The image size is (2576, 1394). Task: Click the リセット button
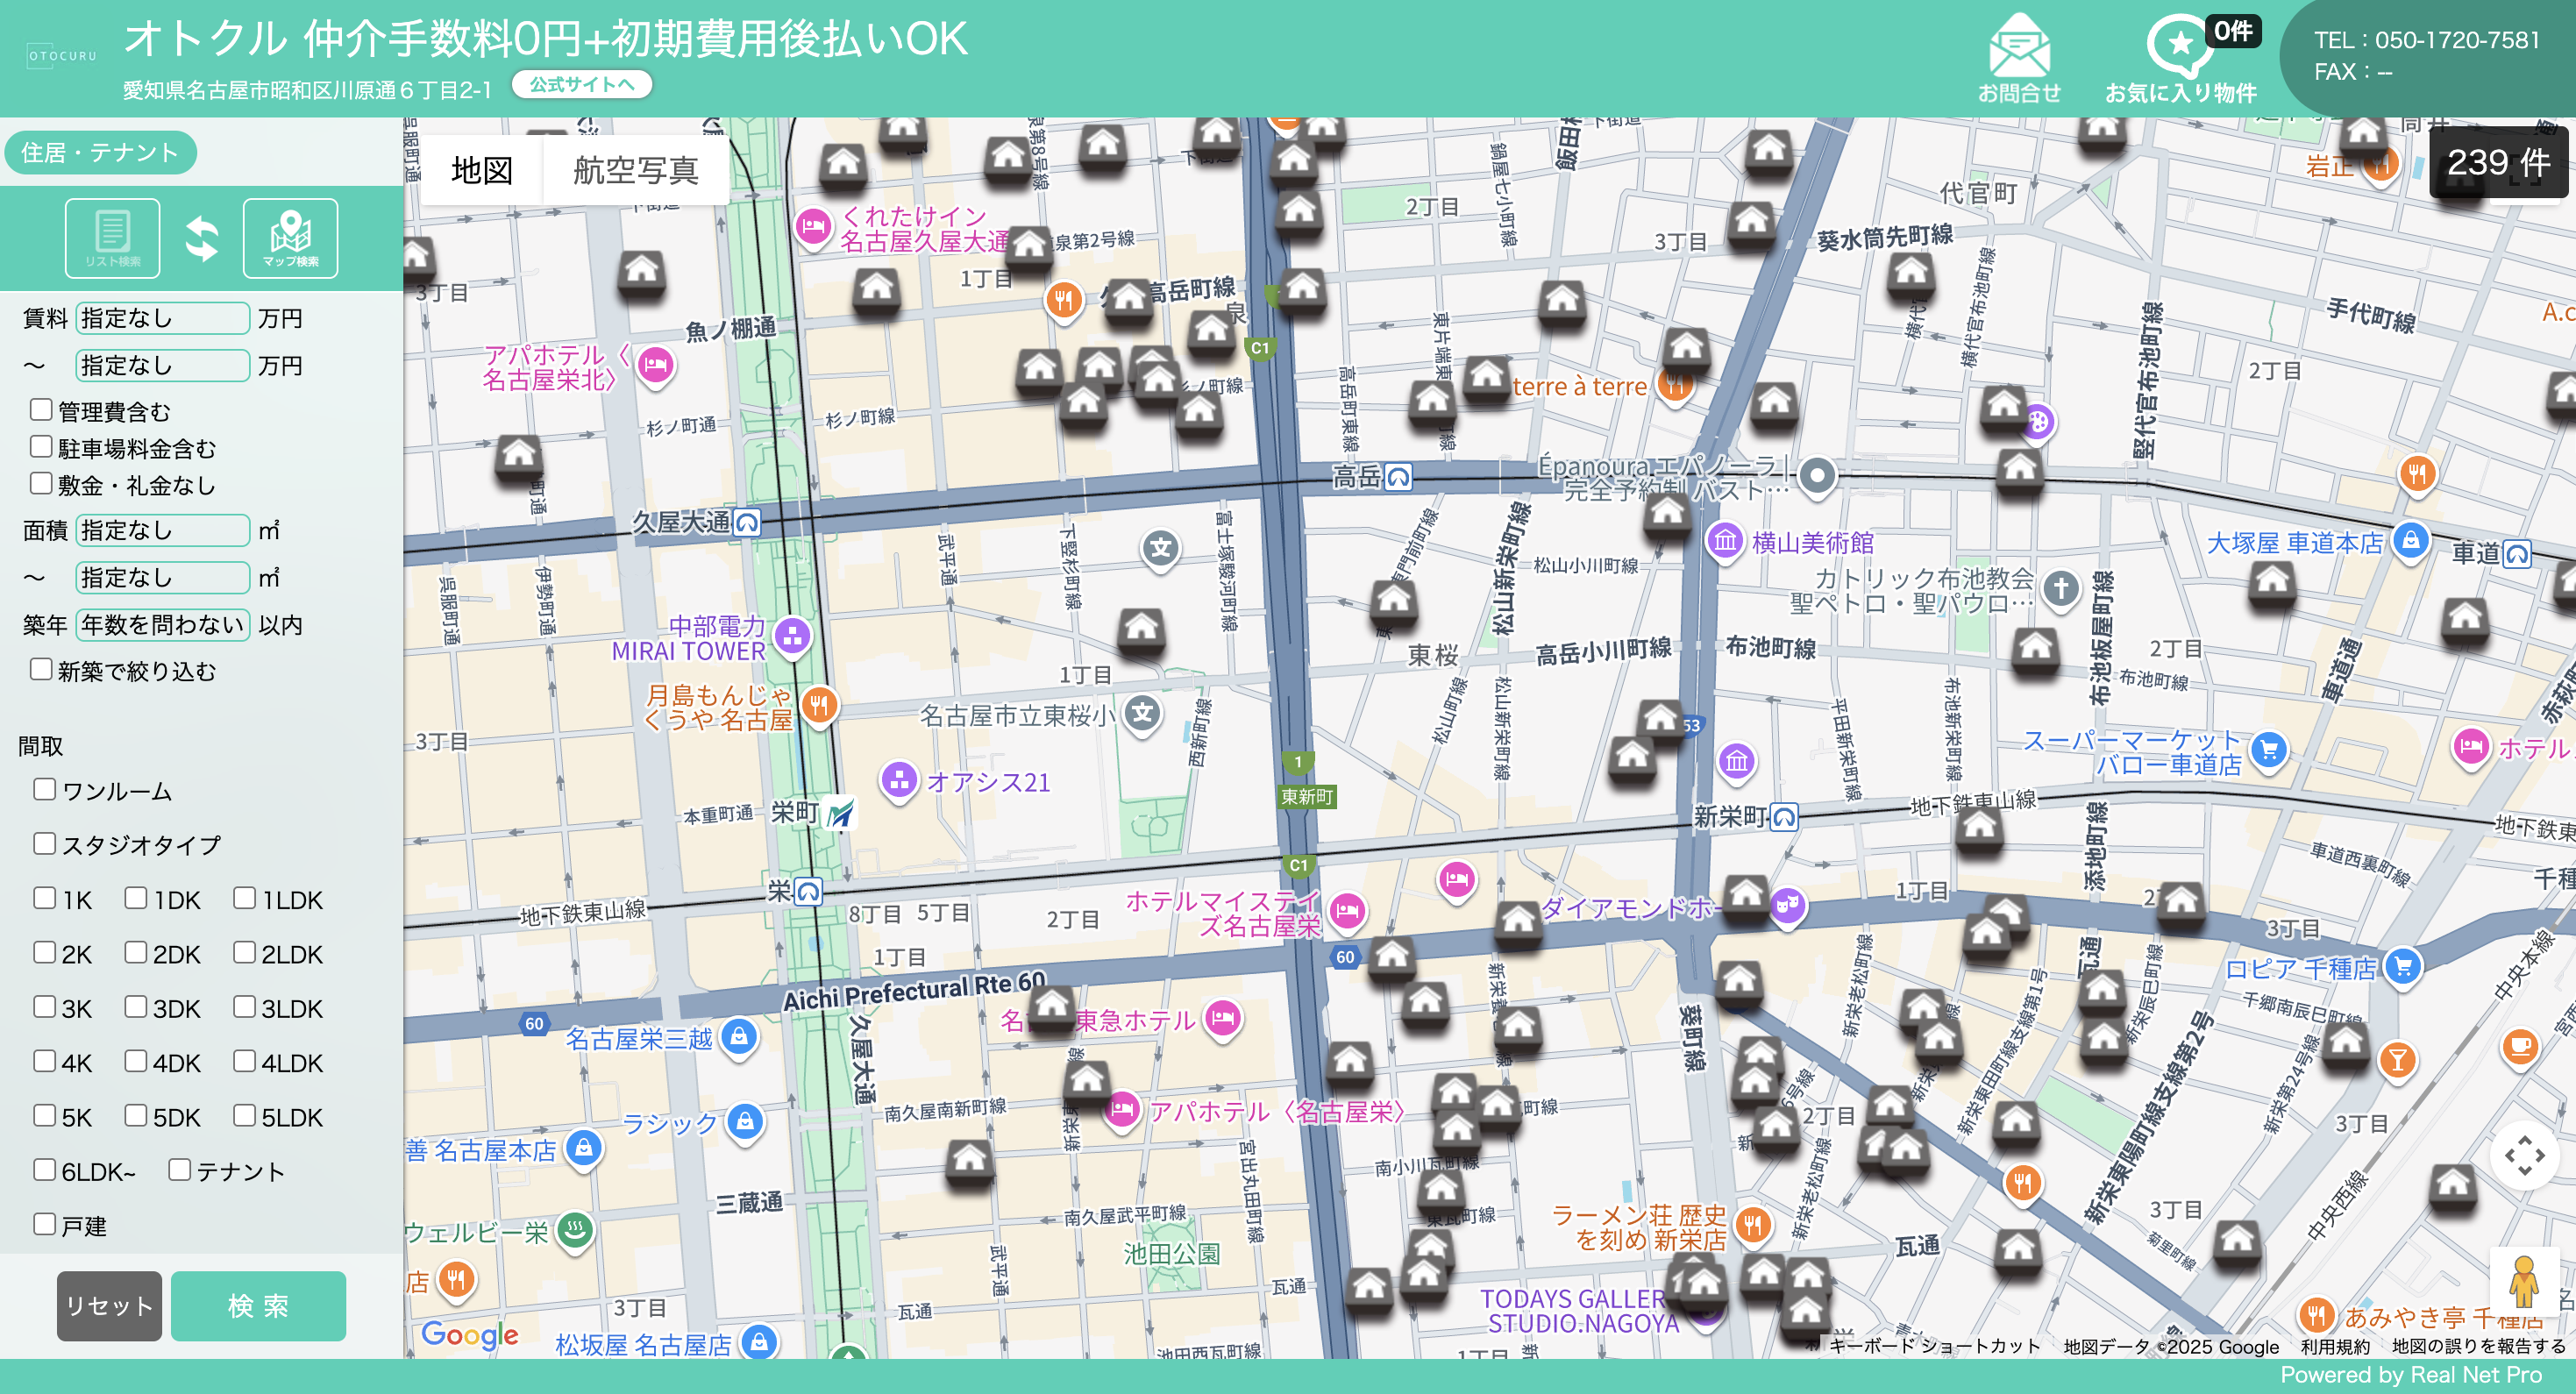click(x=109, y=1305)
